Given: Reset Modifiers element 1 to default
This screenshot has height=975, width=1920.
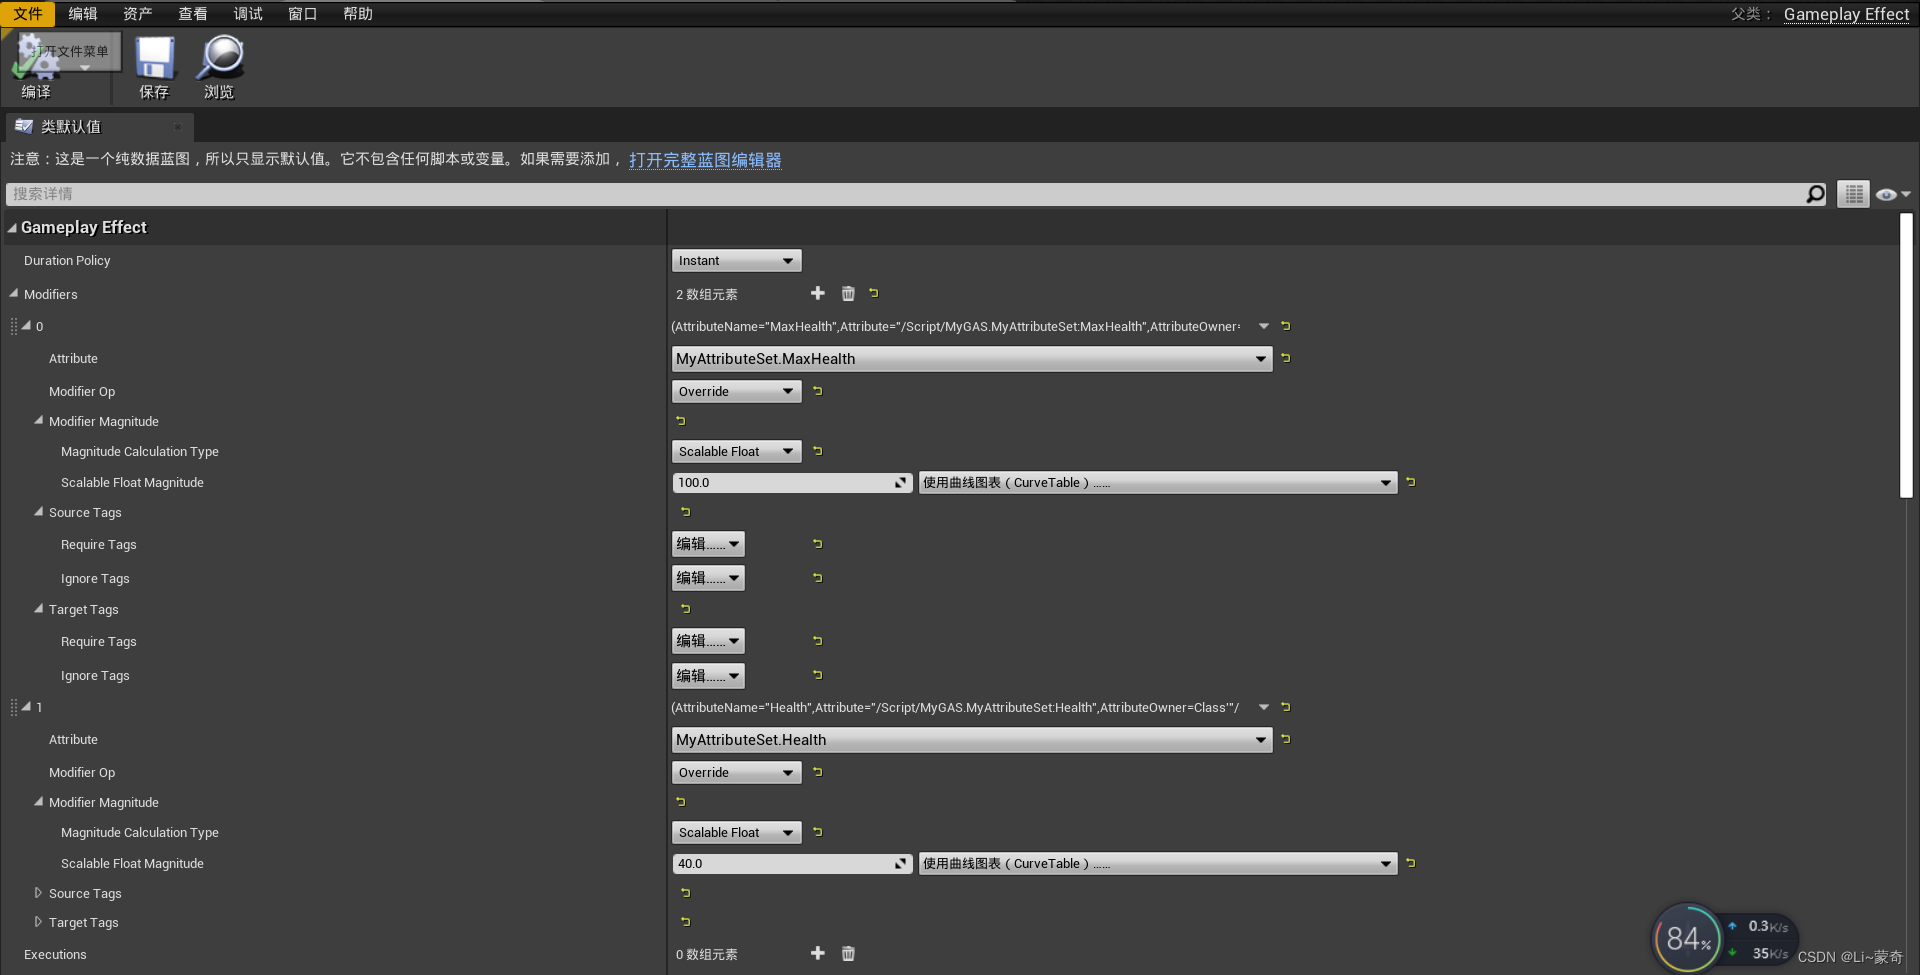Looking at the screenshot, I should (1286, 707).
